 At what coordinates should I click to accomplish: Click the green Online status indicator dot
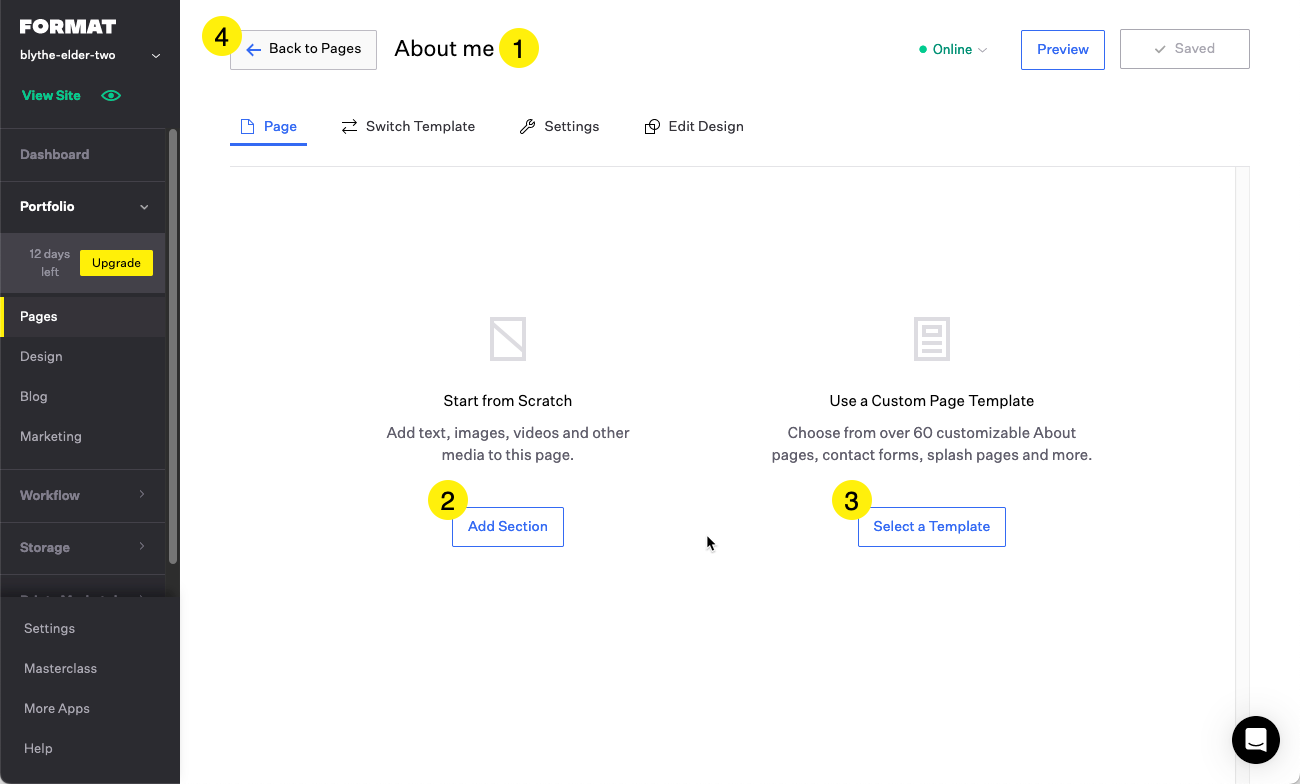pos(921,48)
